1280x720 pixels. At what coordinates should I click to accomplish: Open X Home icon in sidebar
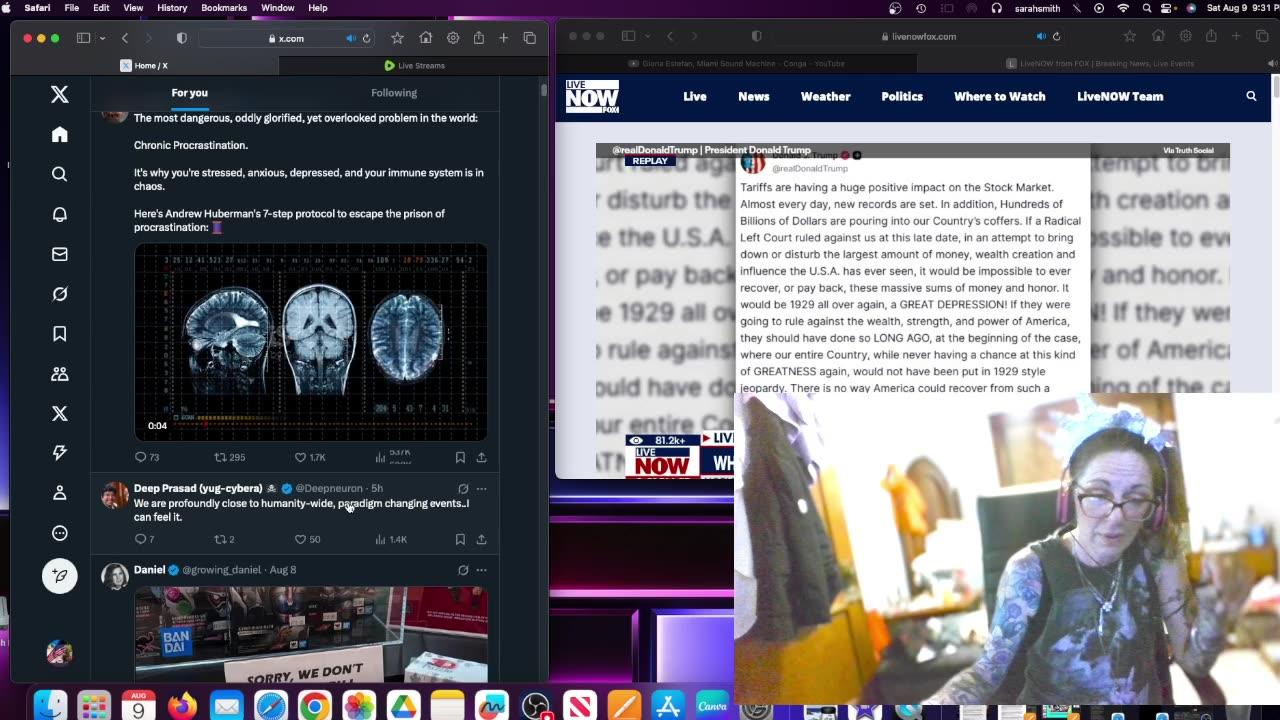(x=60, y=134)
